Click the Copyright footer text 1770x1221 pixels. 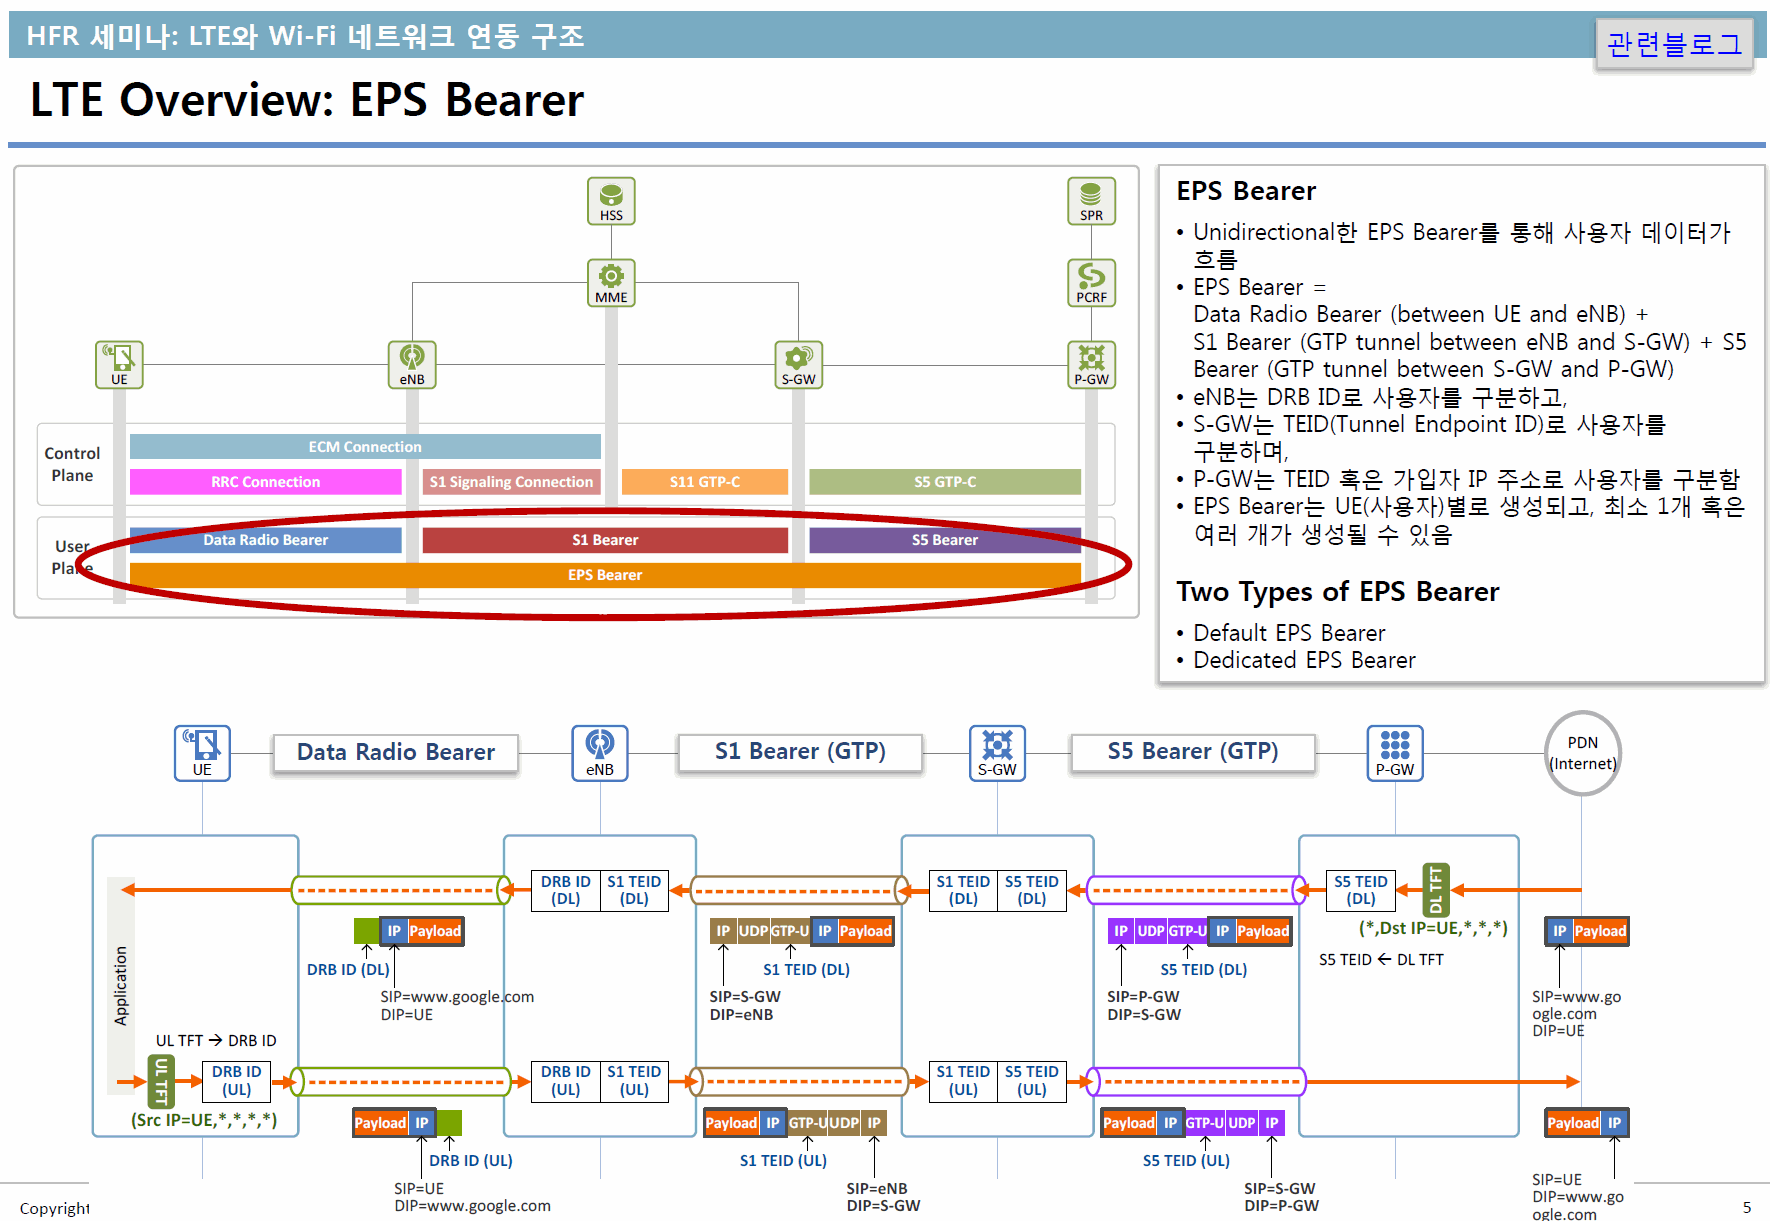click(54, 1209)
